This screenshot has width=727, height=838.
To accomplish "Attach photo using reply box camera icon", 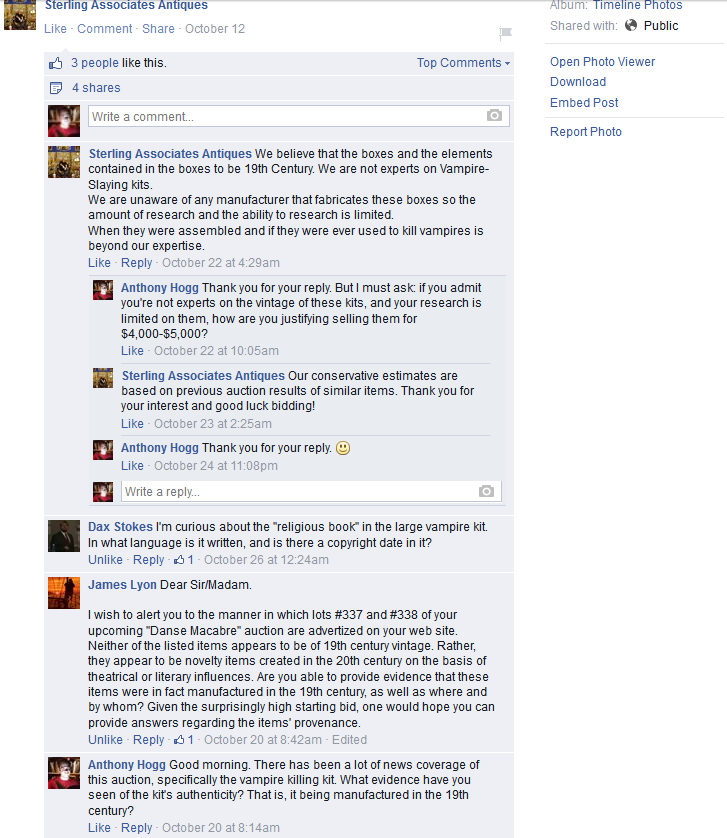I will 486,491.
